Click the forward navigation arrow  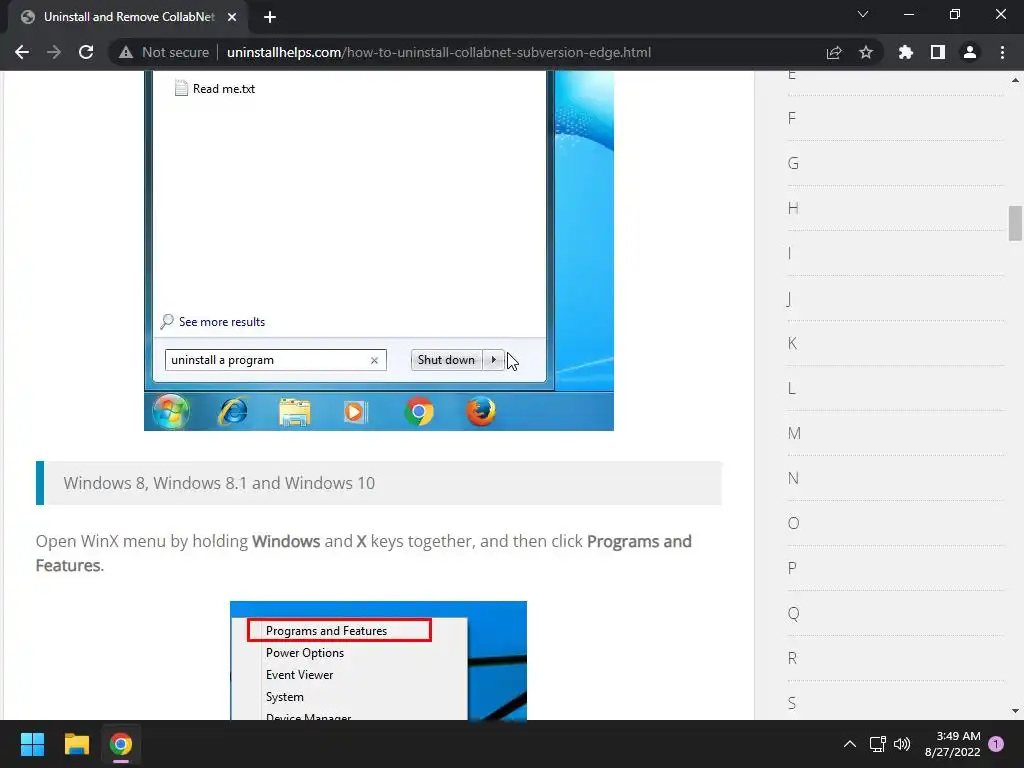click(54, 52)
